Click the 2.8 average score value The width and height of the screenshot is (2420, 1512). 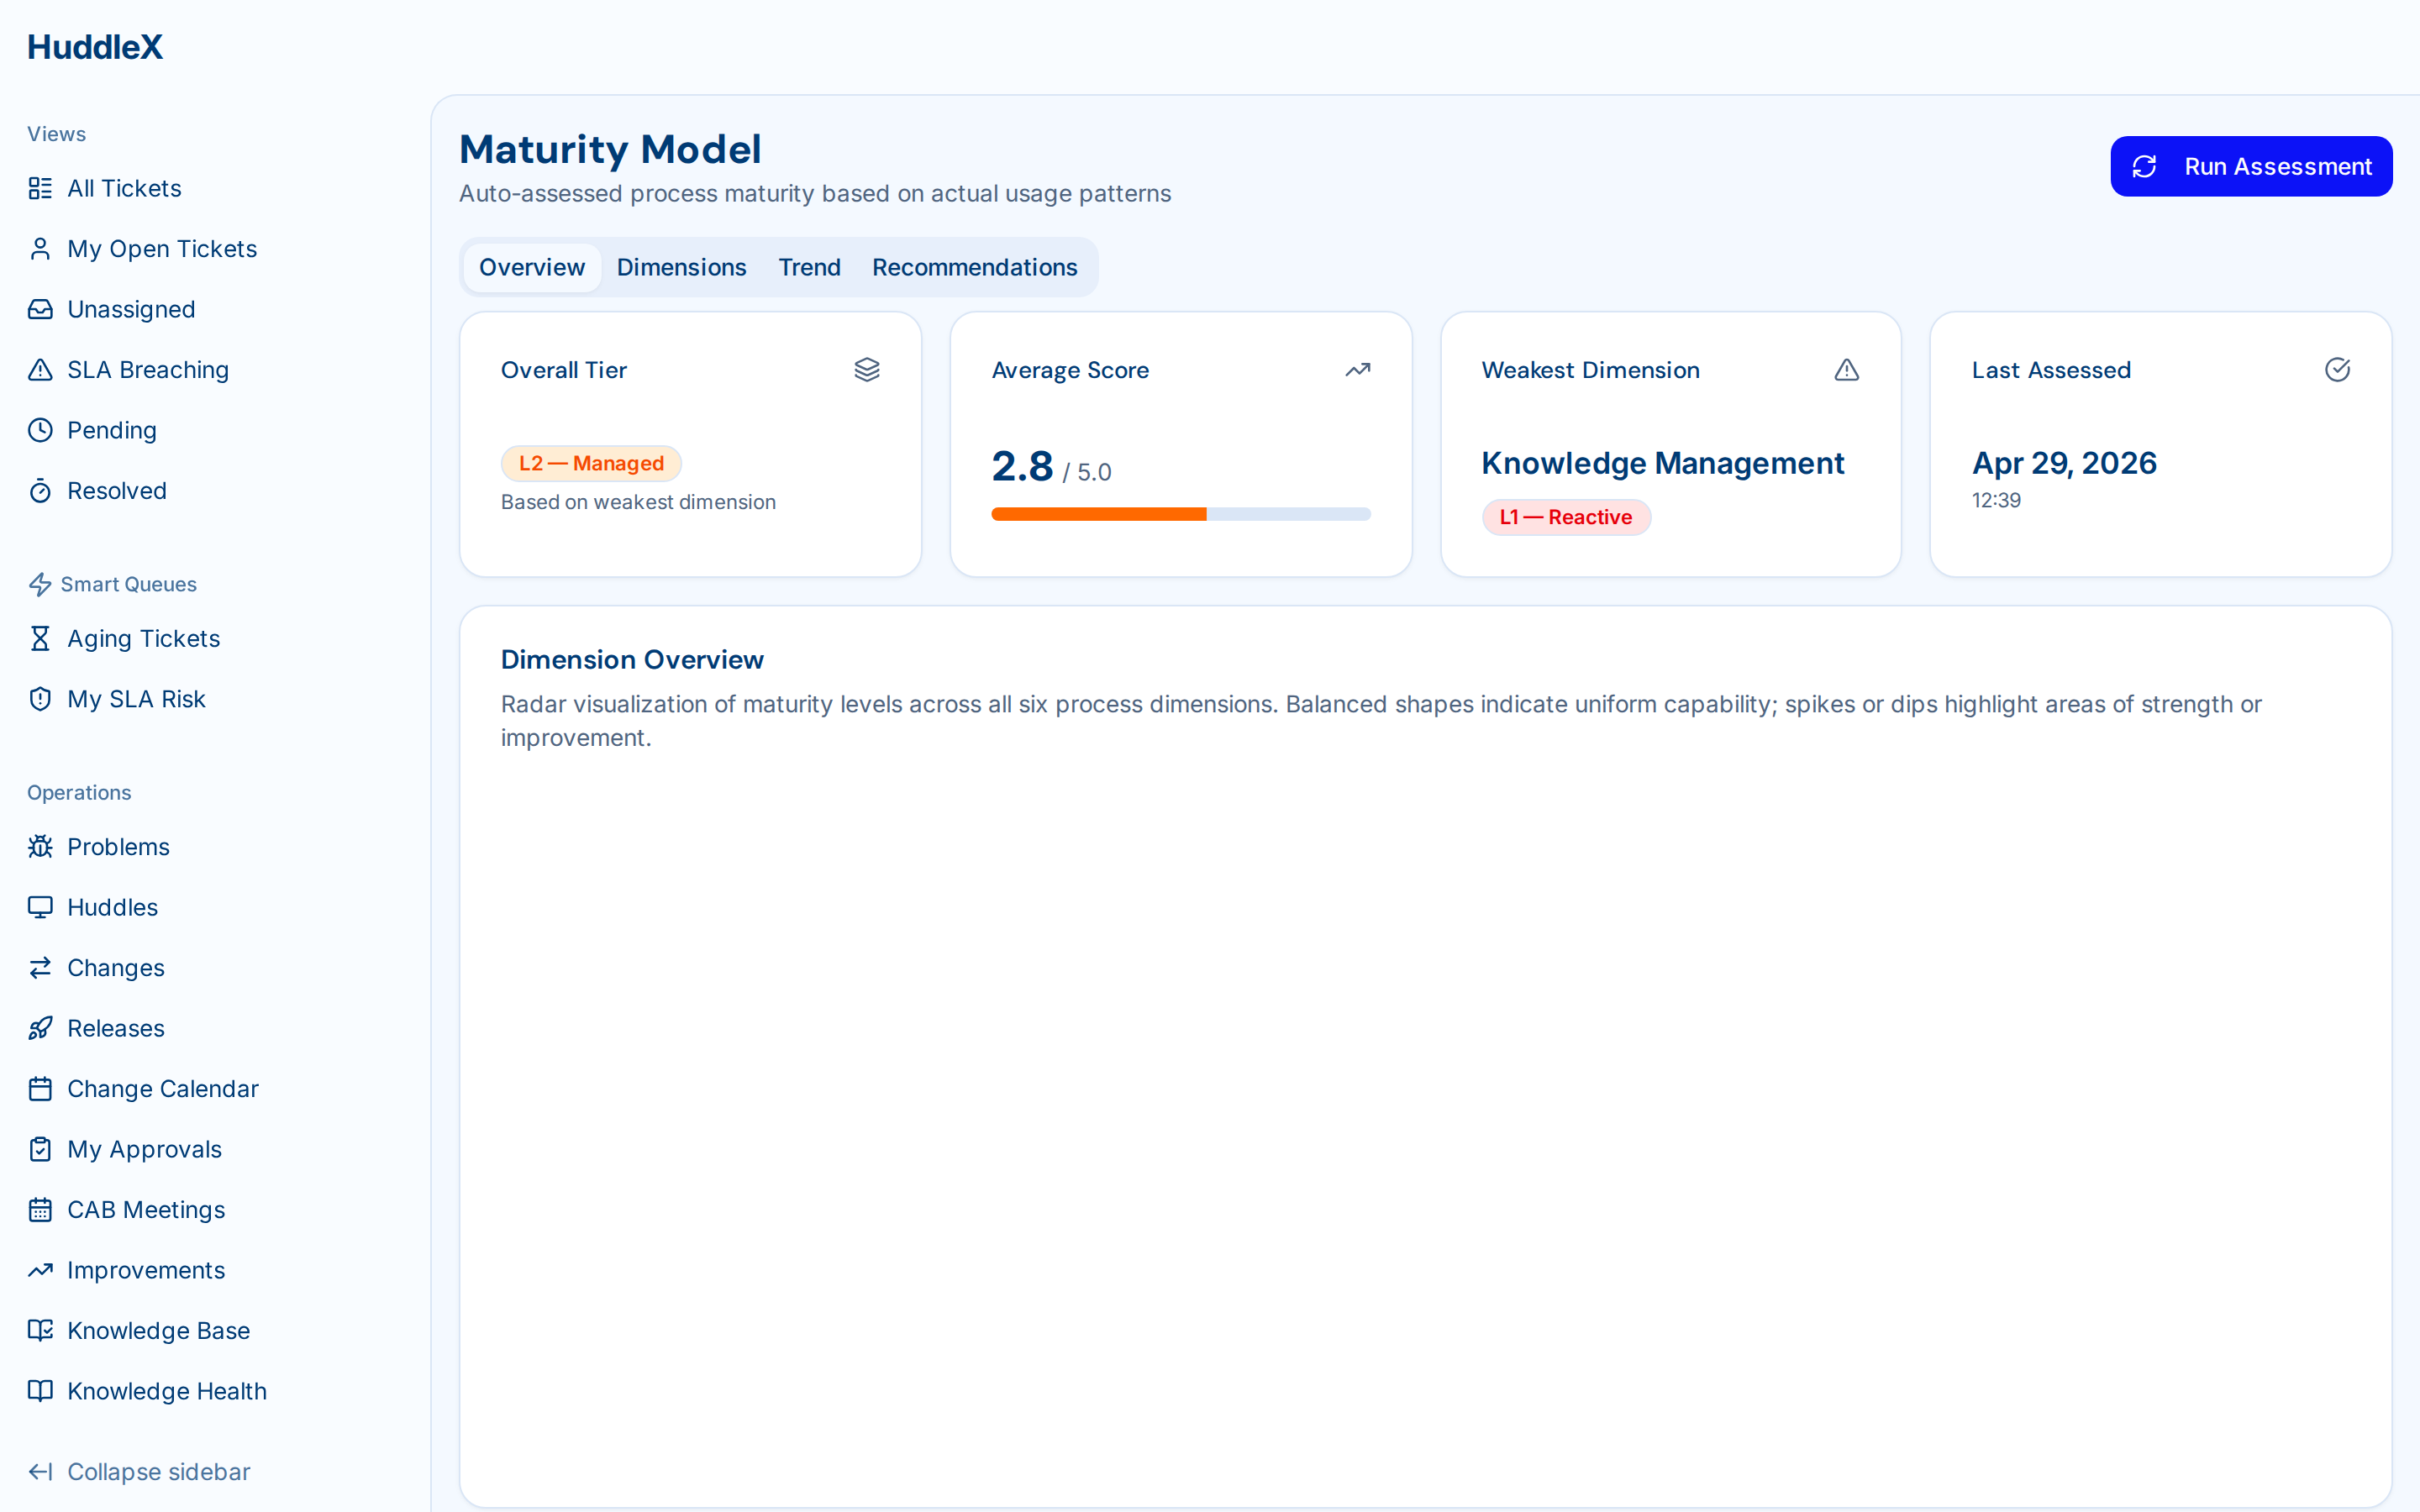[x=1022, y=466]
